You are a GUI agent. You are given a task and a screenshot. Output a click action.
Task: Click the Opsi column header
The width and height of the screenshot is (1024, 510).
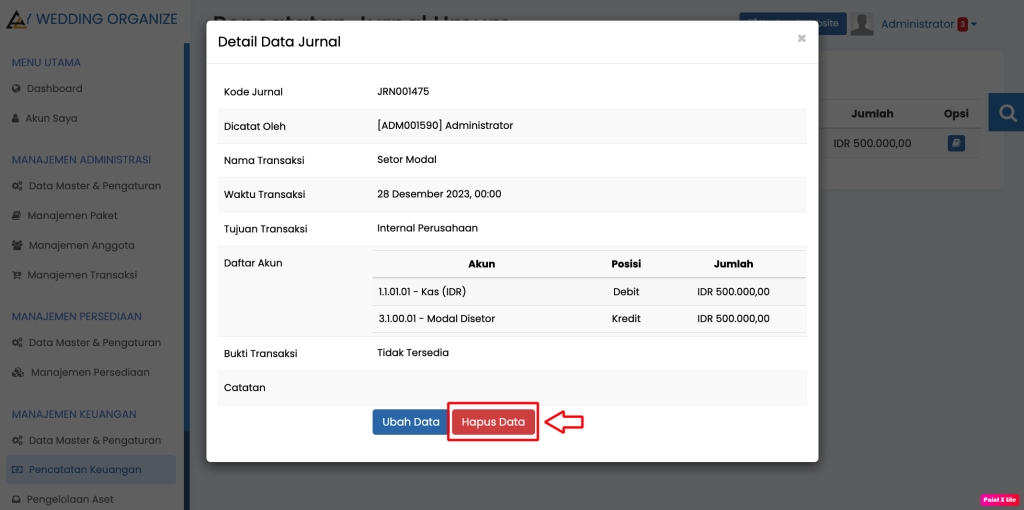[x=956, y=114]
